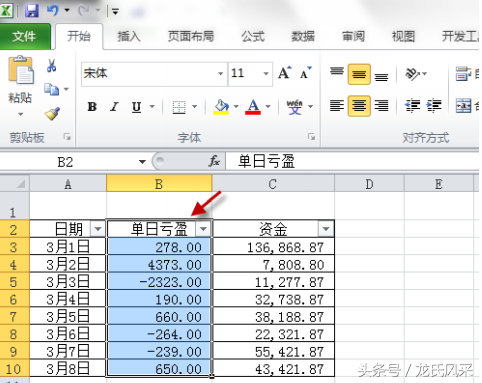
Task: Click the Redo arrow icon
Action: tap(84, 10)
